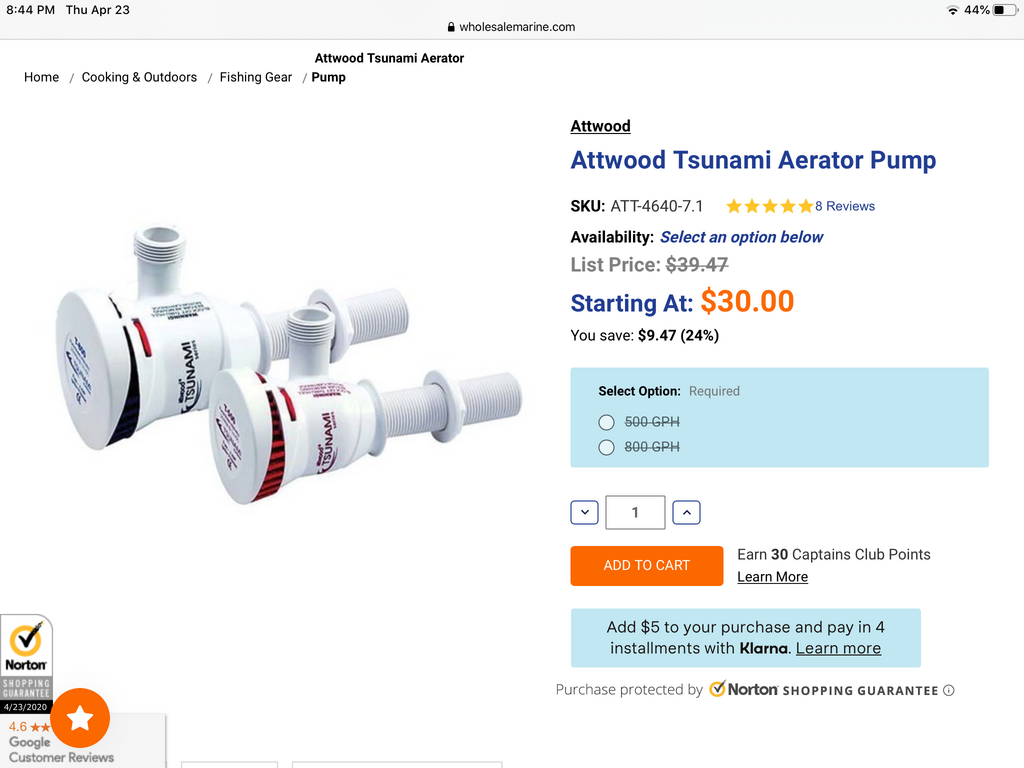Screen dimensions: 1024x768
Task: Click the quantity input field
Action: tap(635, 513)
